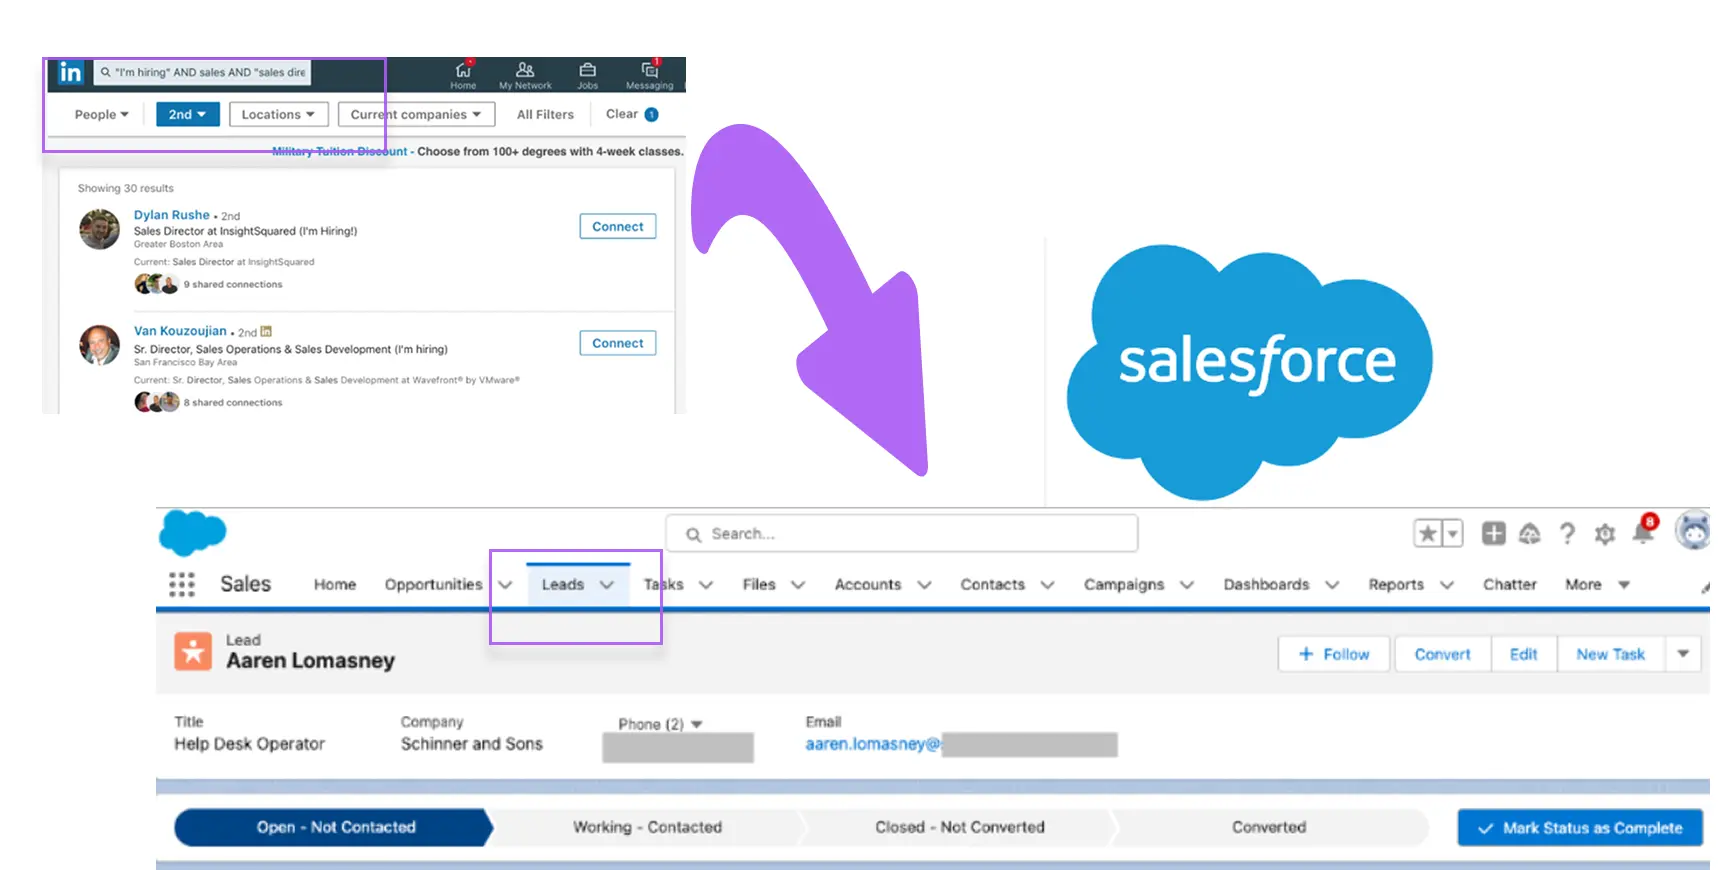Expand the Campaigns tab chevron
The image size is (1731, 870).
coord(1187,585)
